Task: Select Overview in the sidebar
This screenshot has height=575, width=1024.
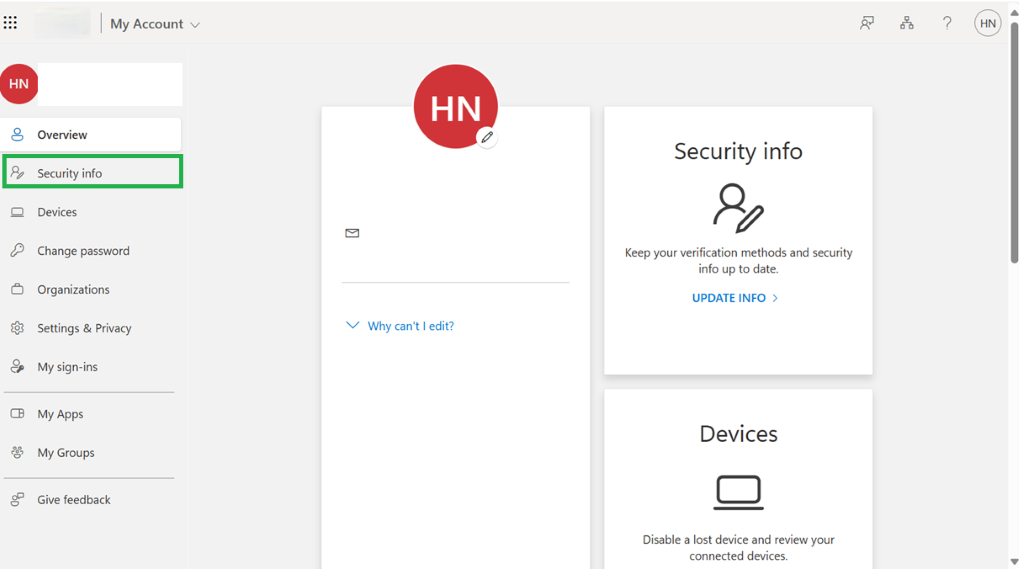Action: (91, 135)
